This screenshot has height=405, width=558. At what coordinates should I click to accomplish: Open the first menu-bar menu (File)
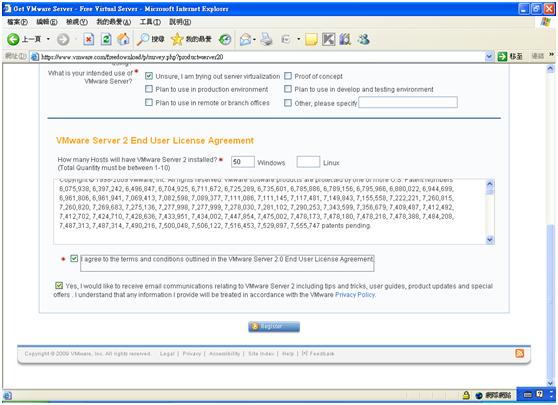pyautogui.click(x=17, y=22)
